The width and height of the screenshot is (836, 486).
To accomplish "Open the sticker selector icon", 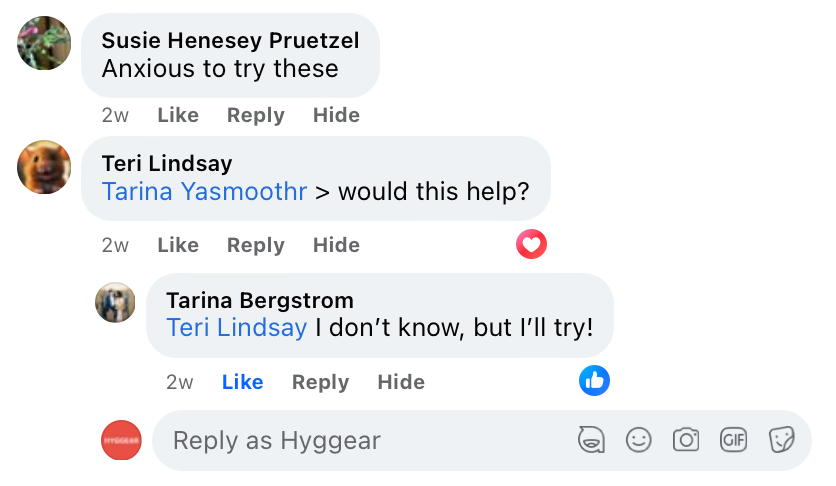I will click(781, 440).
